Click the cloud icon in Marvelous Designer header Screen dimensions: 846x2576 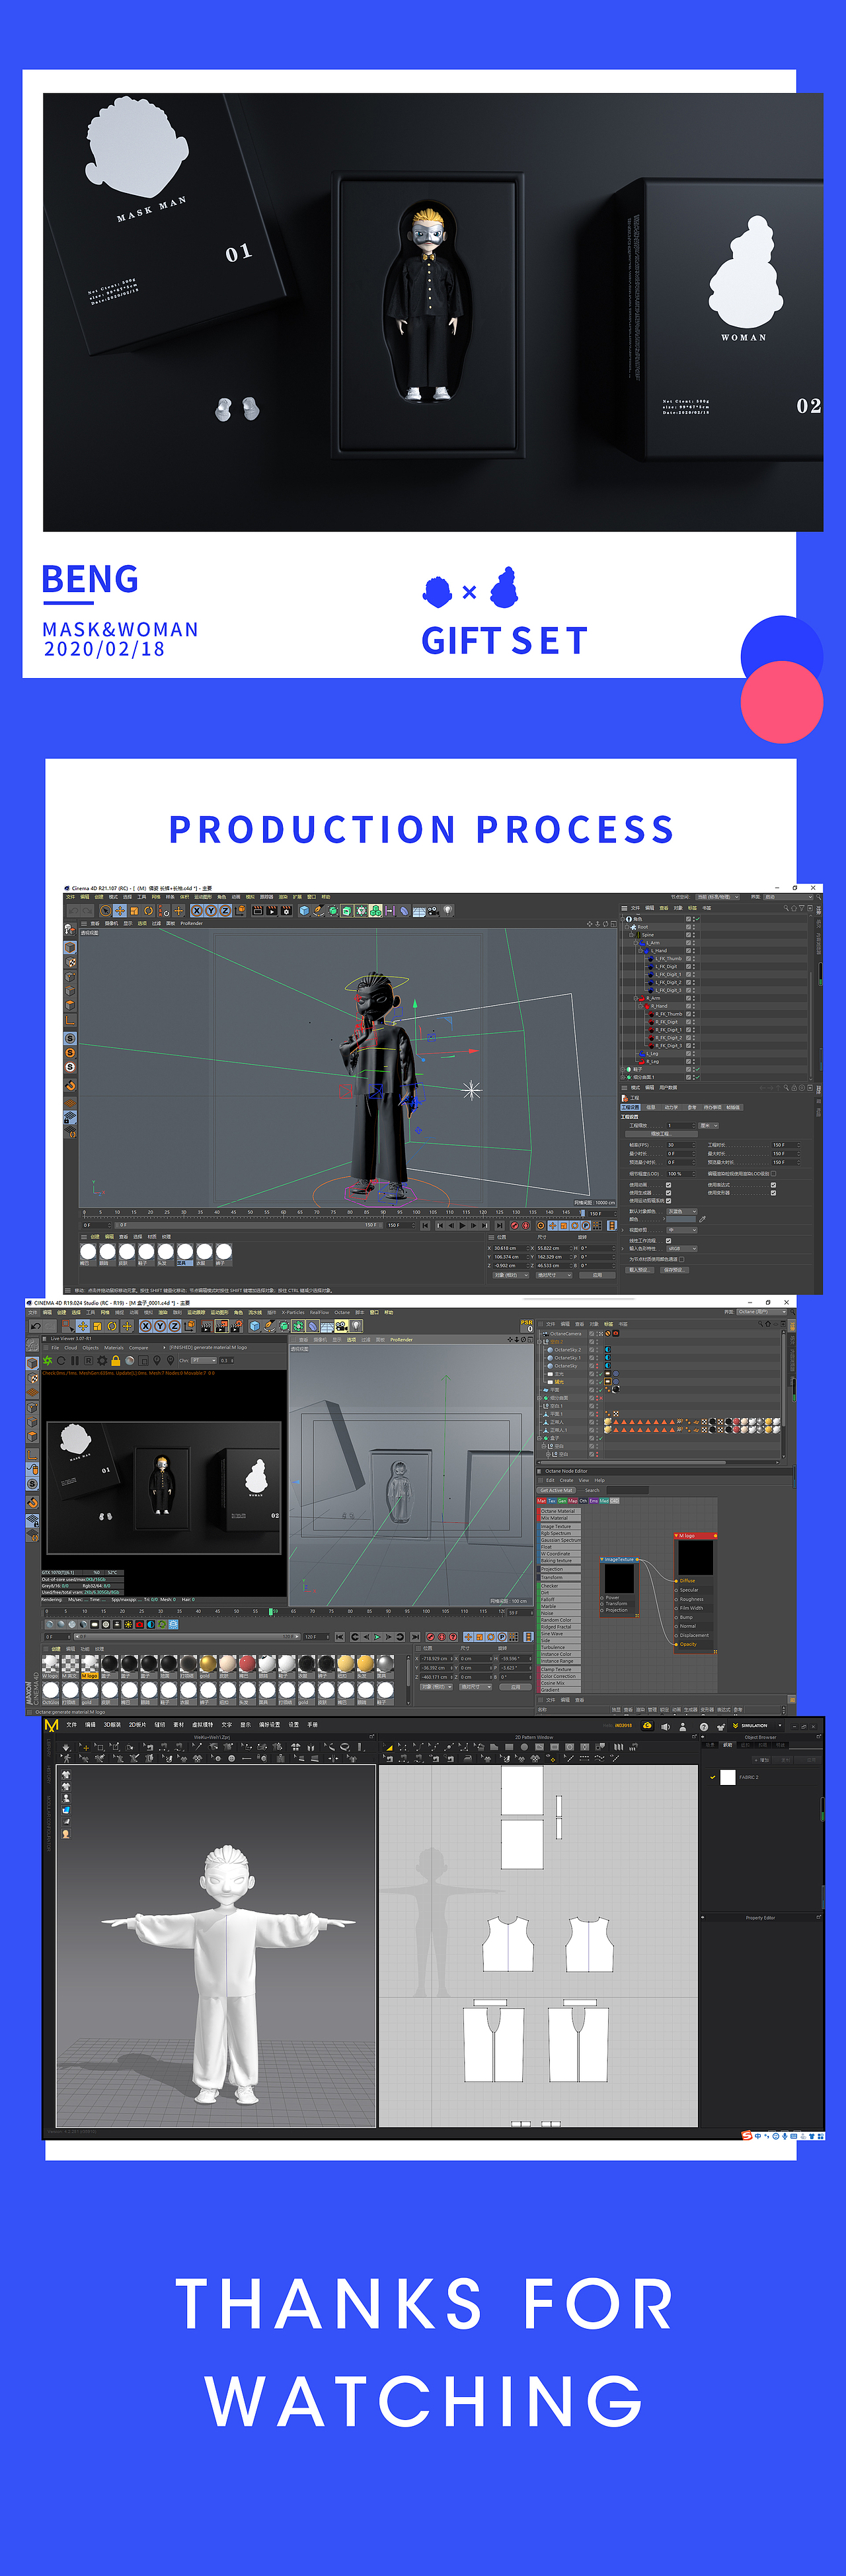[x=647, y=1725]
